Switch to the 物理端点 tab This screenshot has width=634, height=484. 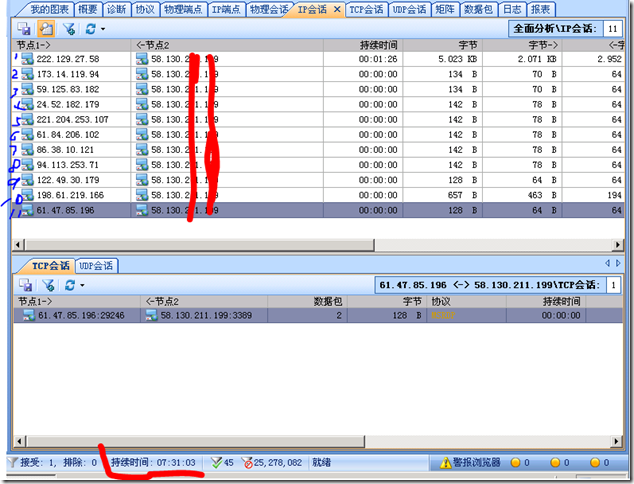point(184,9)
